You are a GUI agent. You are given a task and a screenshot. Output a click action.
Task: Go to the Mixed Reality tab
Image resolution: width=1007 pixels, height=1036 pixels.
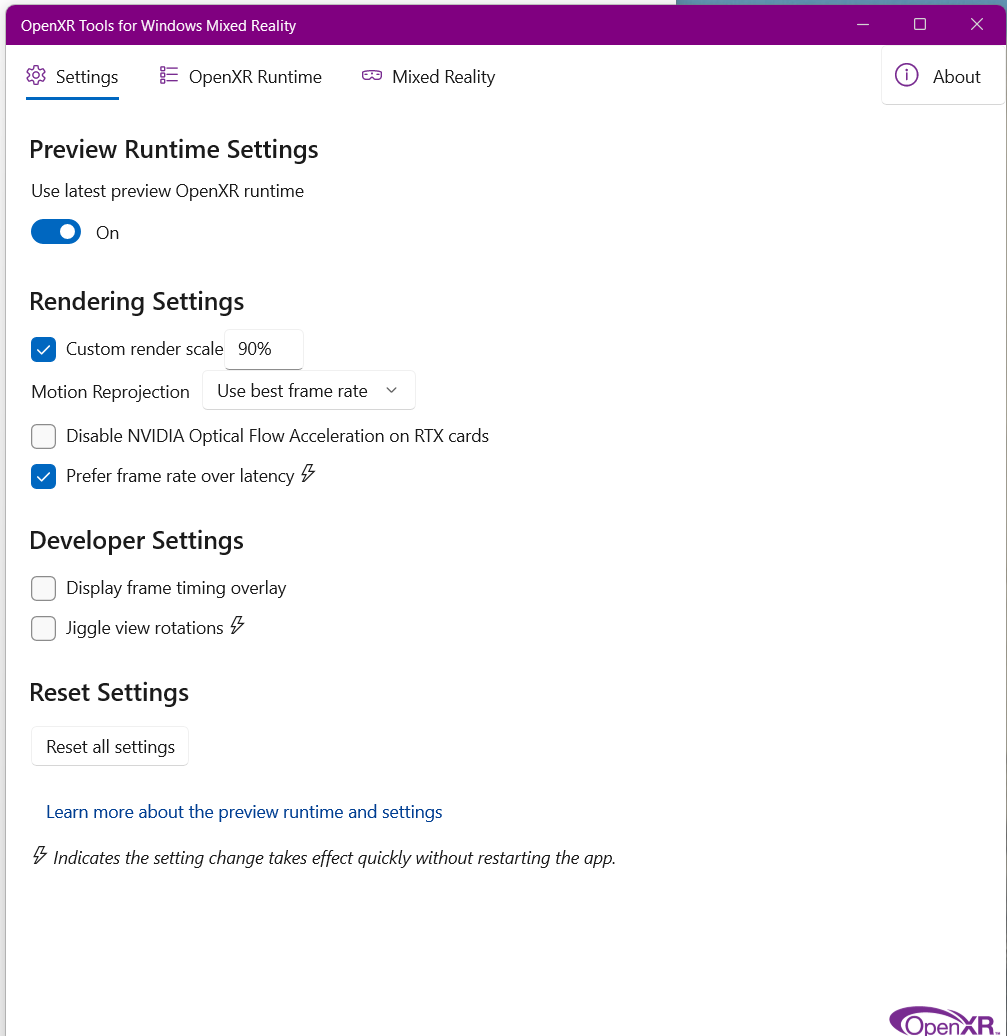click(x=428, y=77)
